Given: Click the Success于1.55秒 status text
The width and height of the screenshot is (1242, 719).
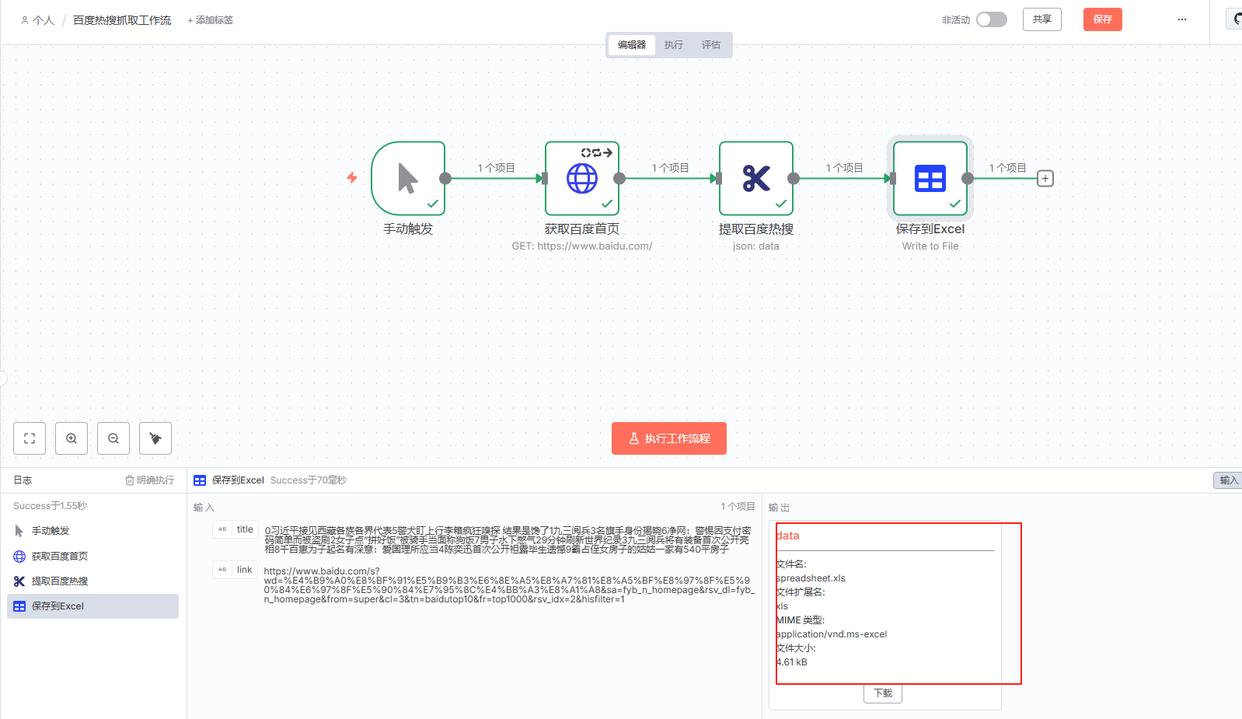Looking at the screenshot, I should tap(50, 506).
